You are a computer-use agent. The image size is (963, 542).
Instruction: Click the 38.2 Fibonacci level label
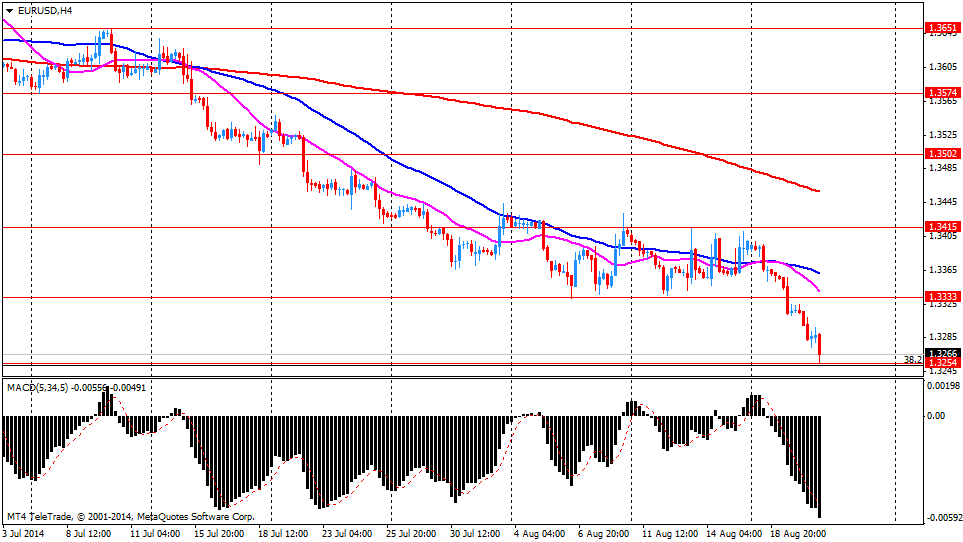pyautogui.click(x=913, y=359)
